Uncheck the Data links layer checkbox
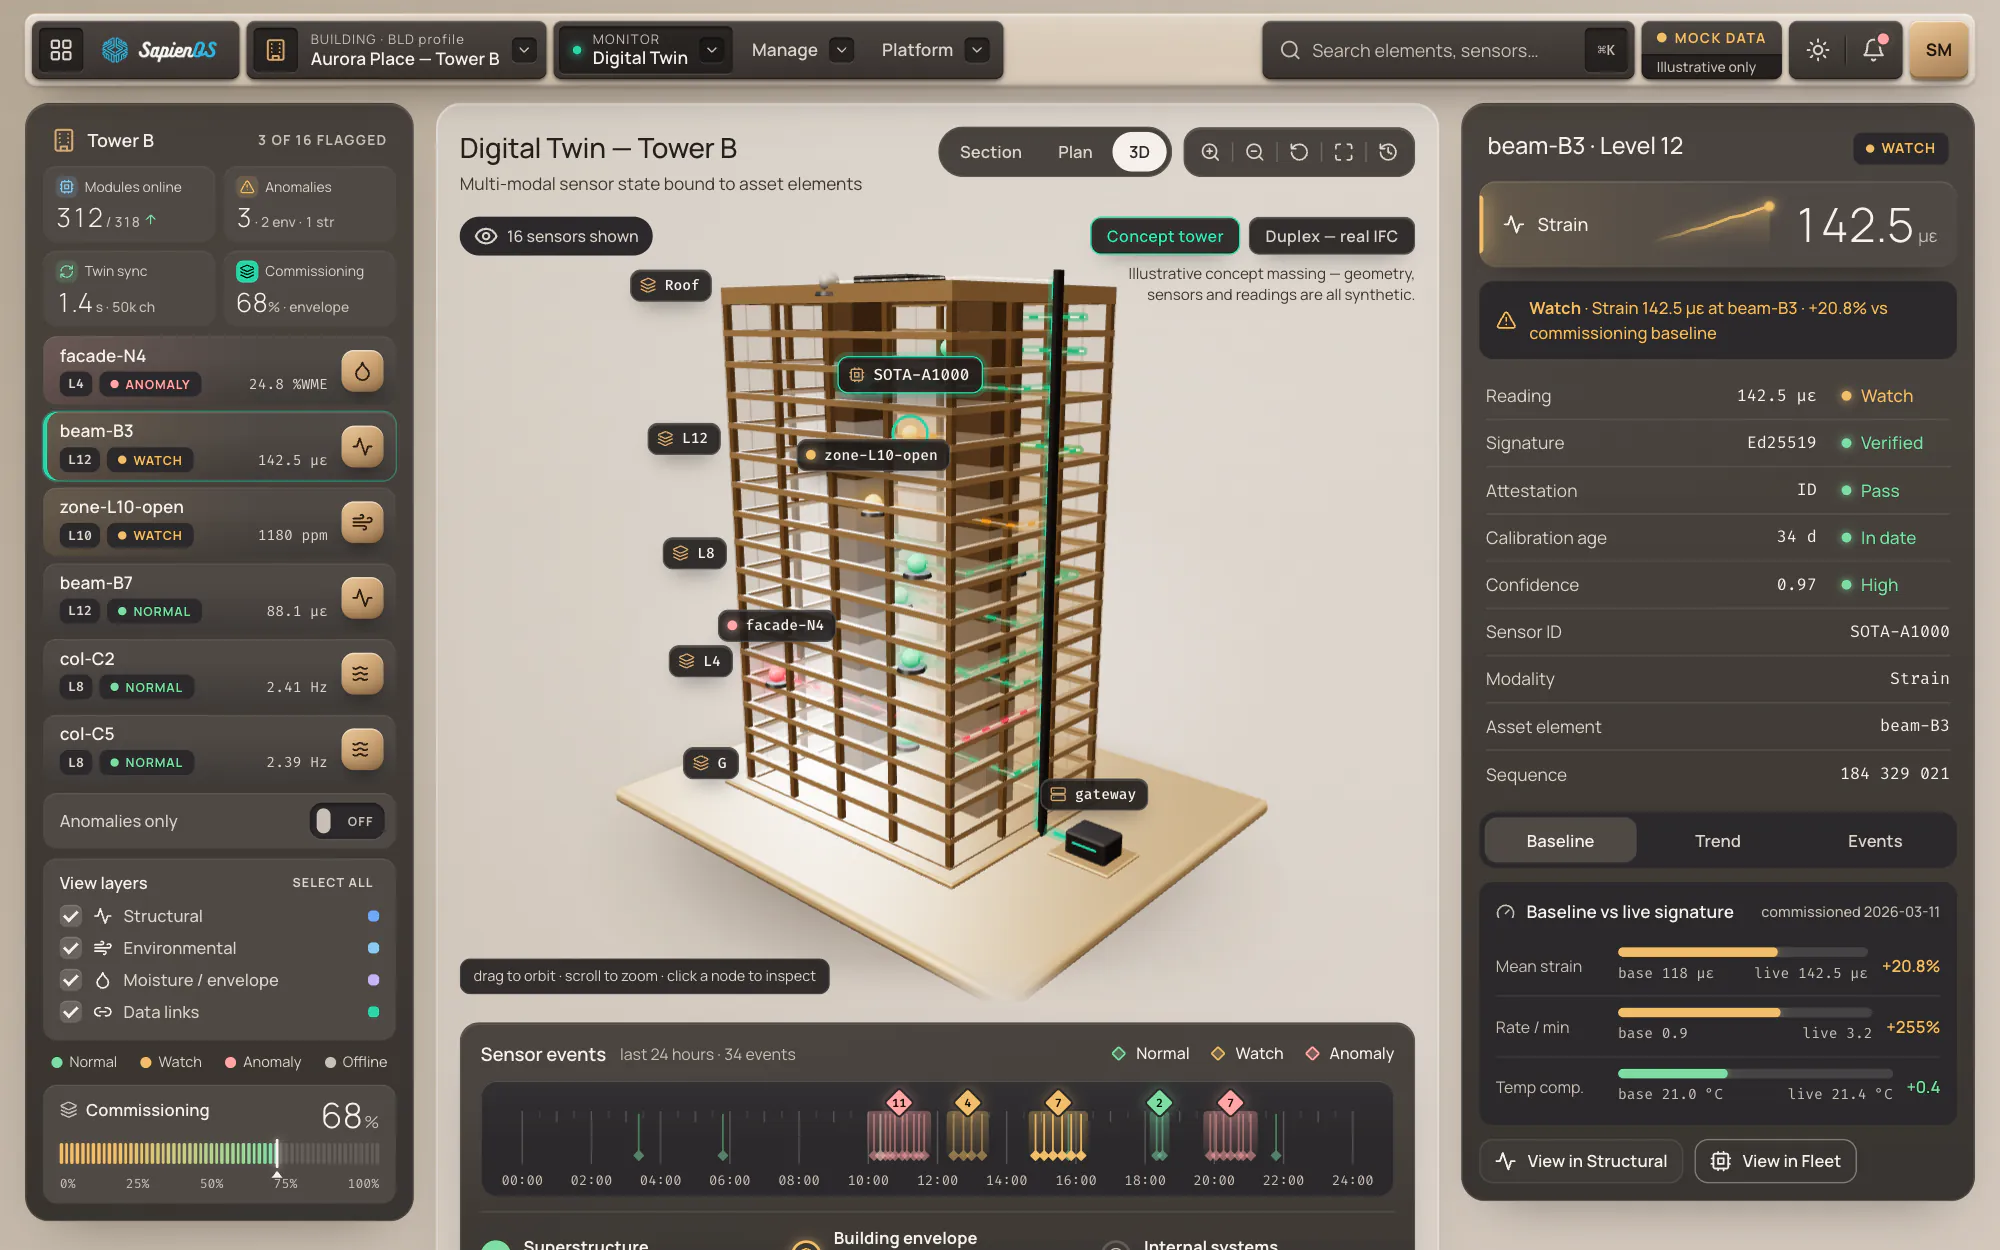Image resolution: width=2000 pixels, height=1250 pixels. coord(71,1012)
